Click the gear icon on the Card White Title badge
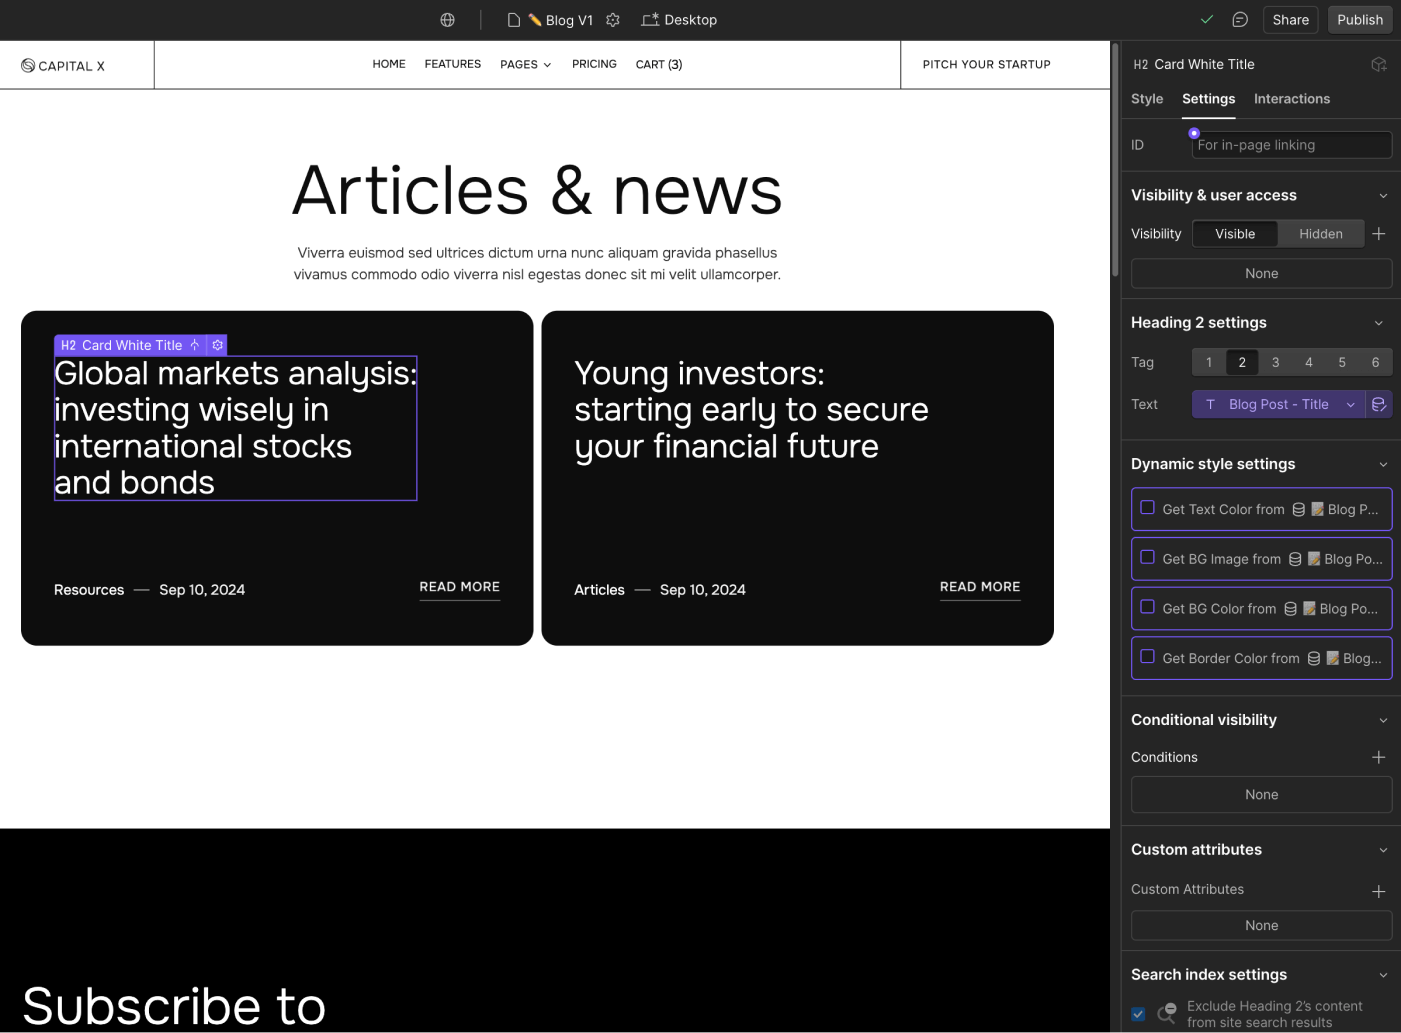 pos(217,344)
